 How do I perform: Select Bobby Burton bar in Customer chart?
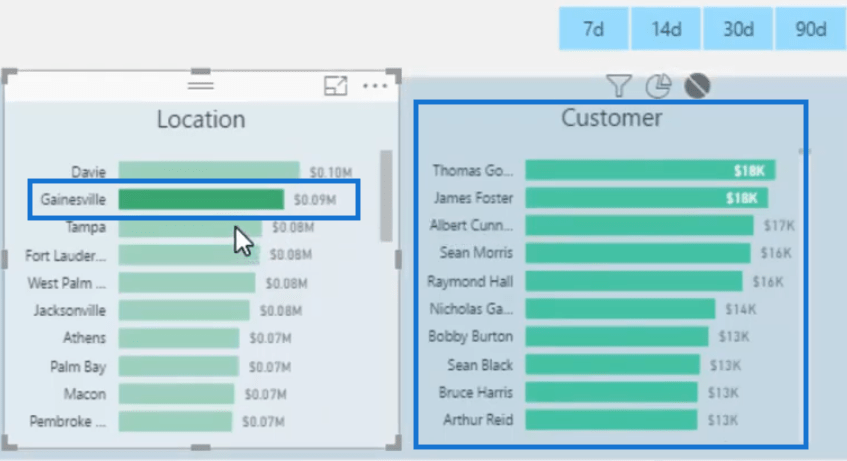tap(616, 337)
